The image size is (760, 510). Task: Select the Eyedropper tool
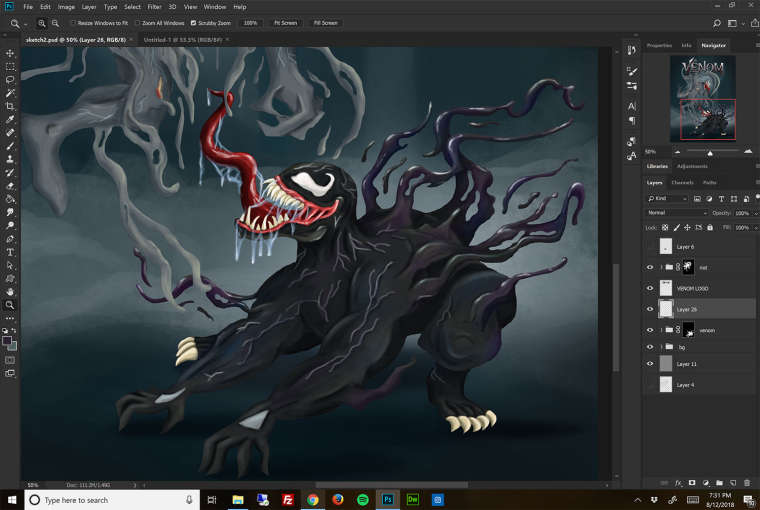pyautogui.click(x=10, y=119)
